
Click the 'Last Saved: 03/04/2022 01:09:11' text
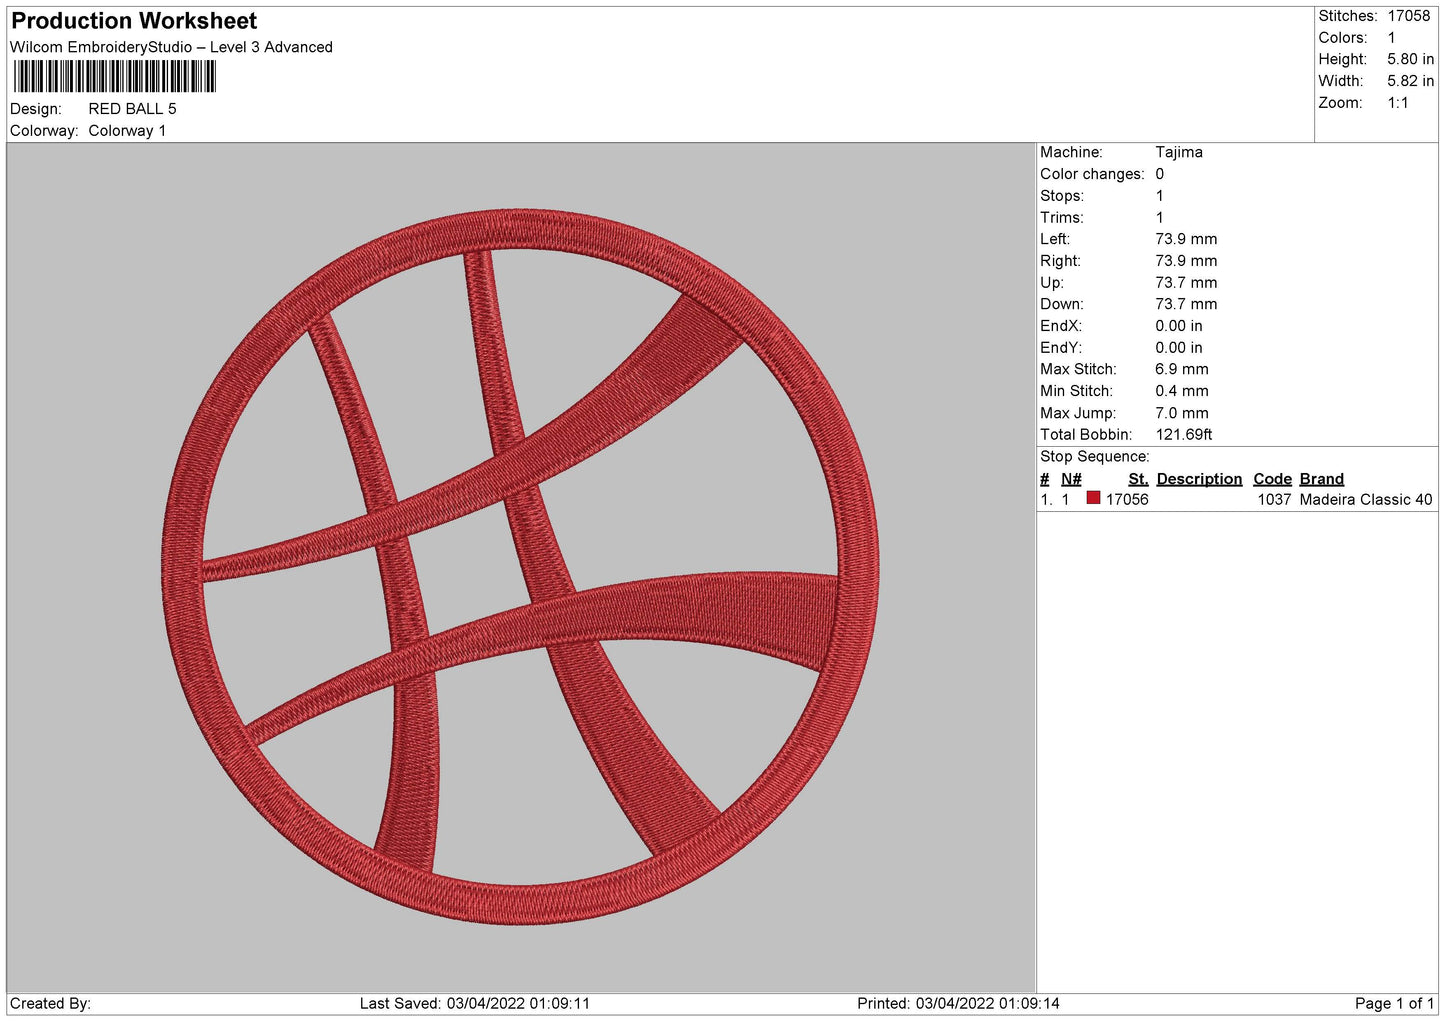point(475,1004)
